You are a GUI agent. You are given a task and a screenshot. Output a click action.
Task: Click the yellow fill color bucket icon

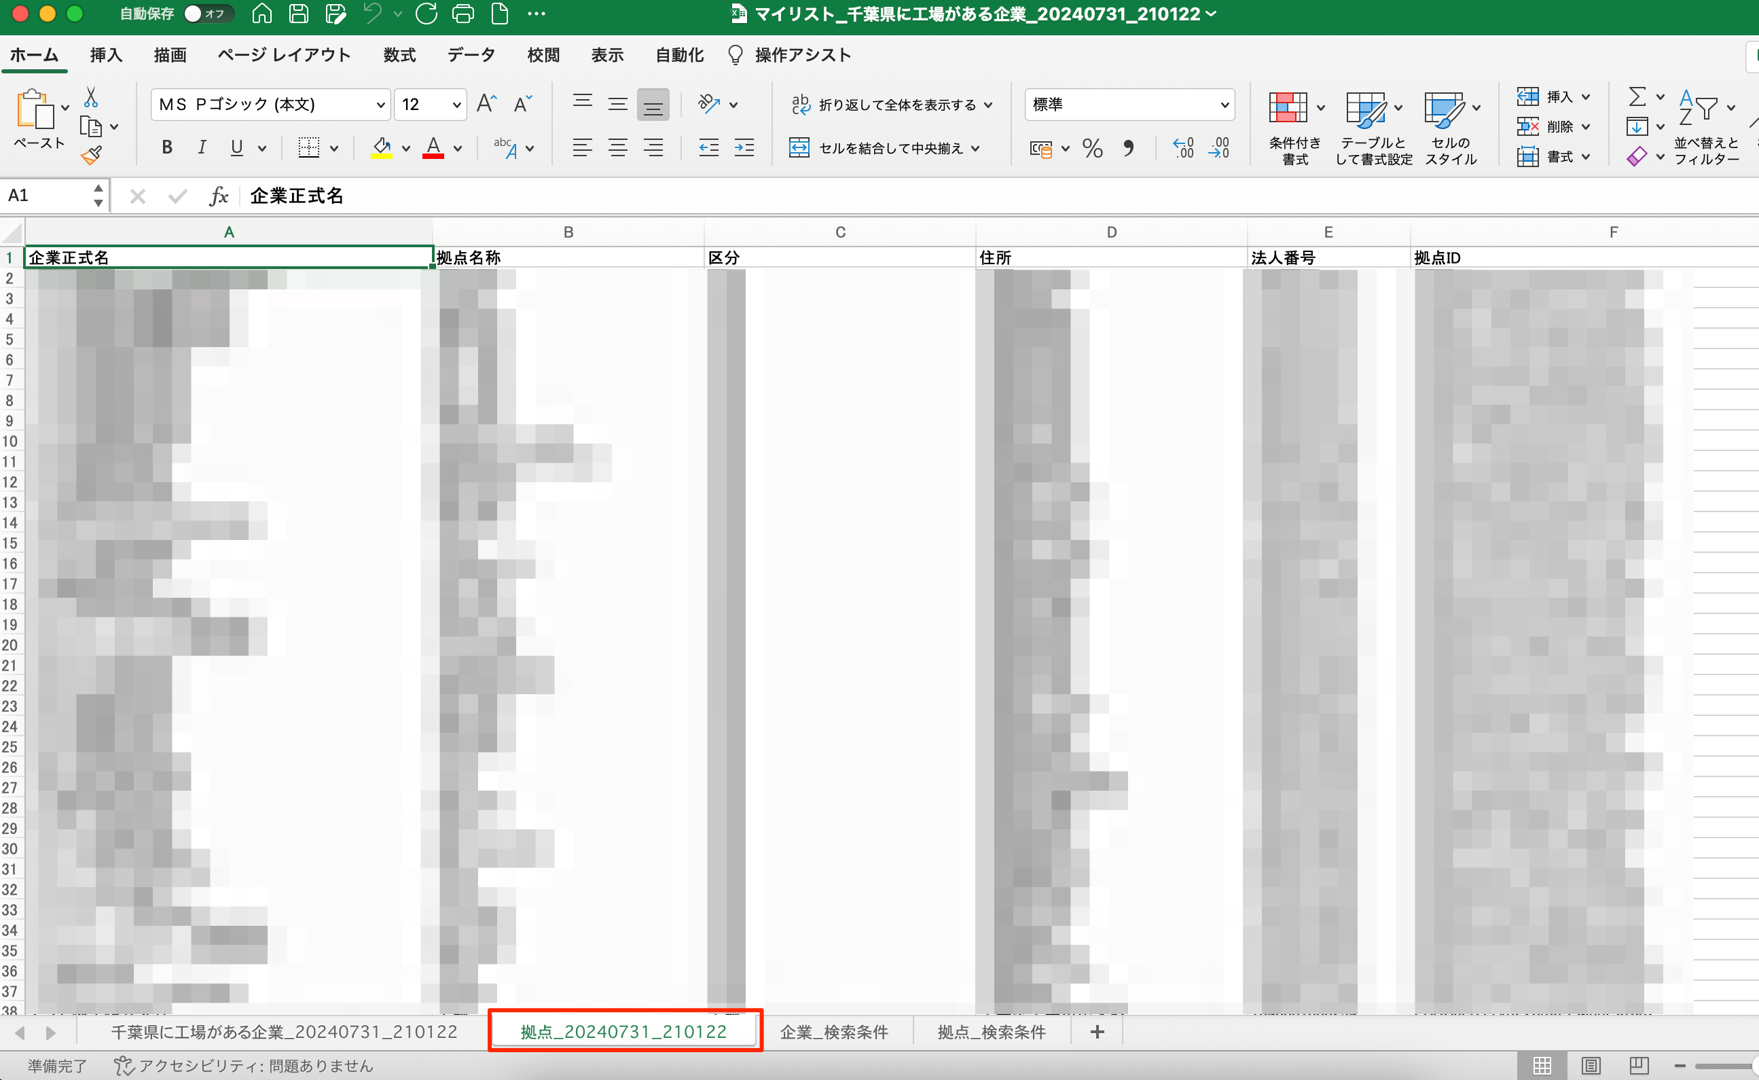click(x=381, y=148)
